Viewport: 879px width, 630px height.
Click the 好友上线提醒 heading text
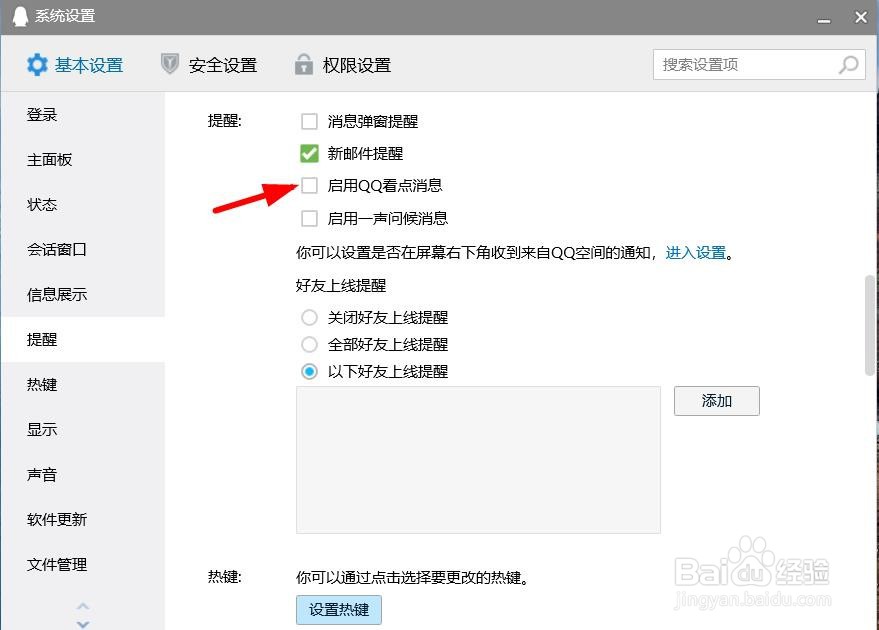coord(341,286)
